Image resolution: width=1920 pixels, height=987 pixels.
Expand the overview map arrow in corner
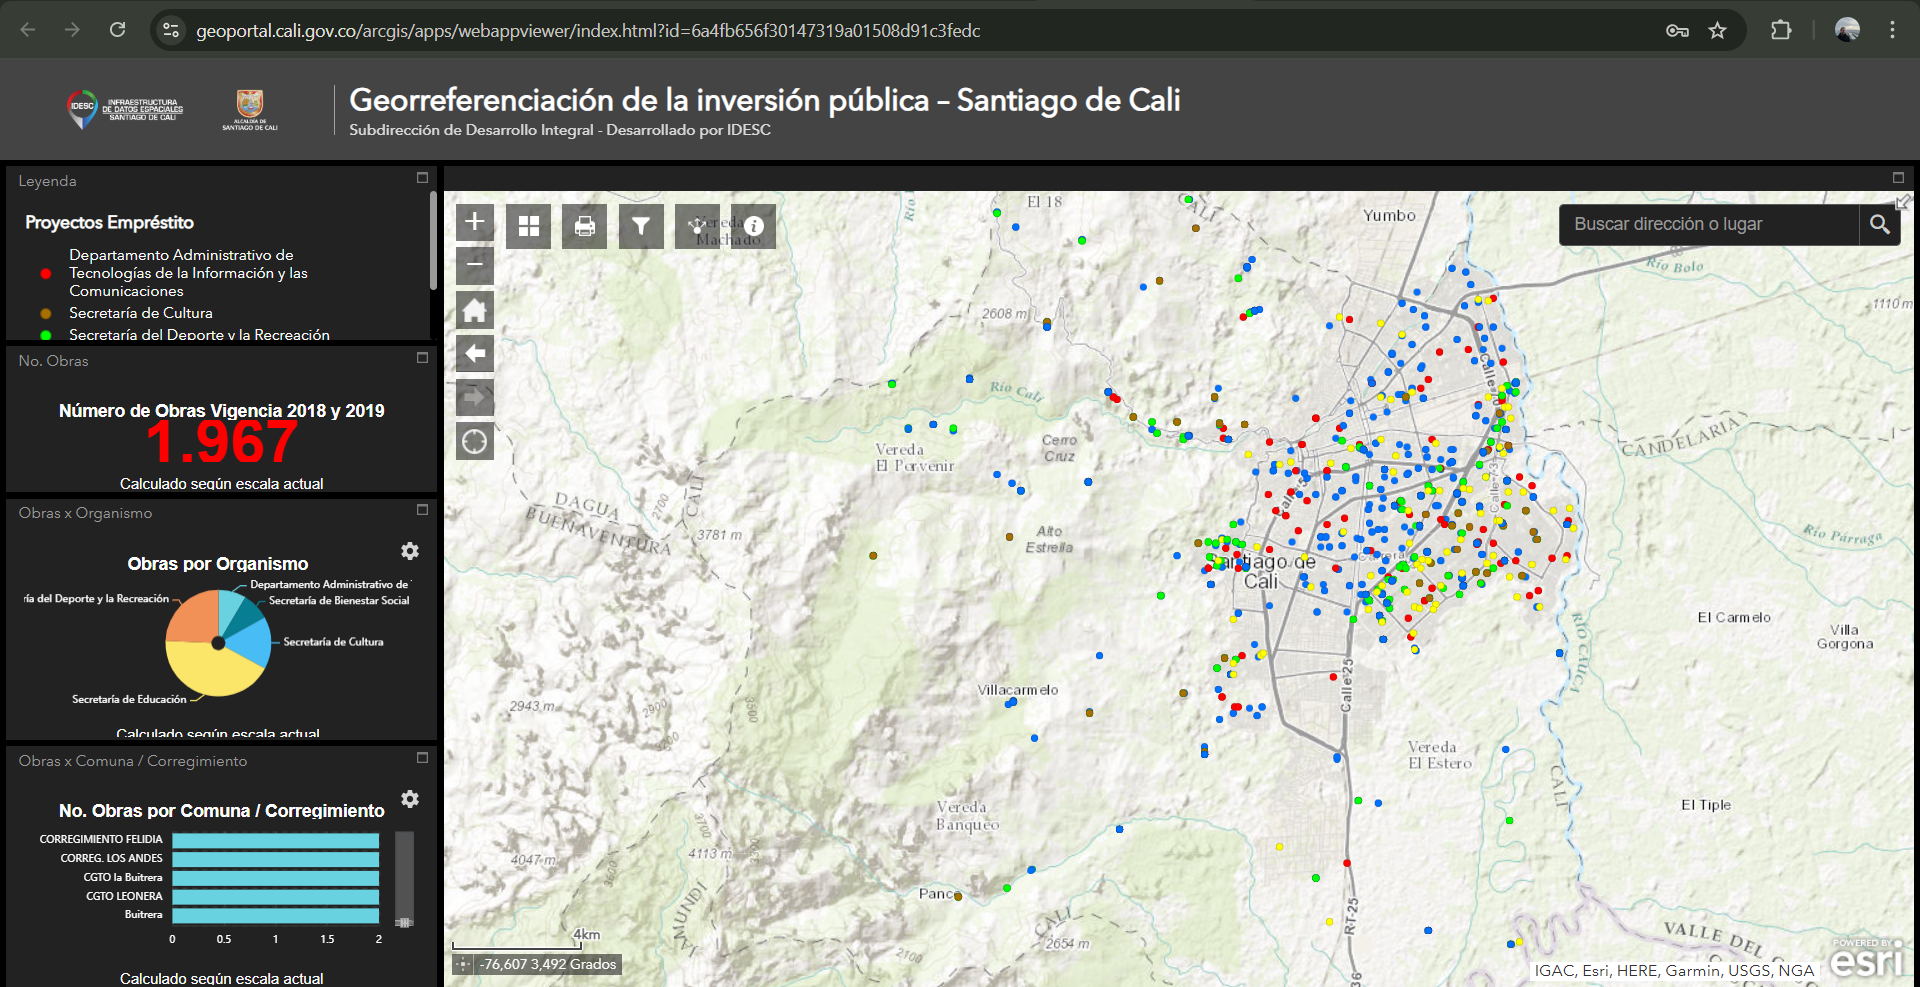coord(1902,202)
